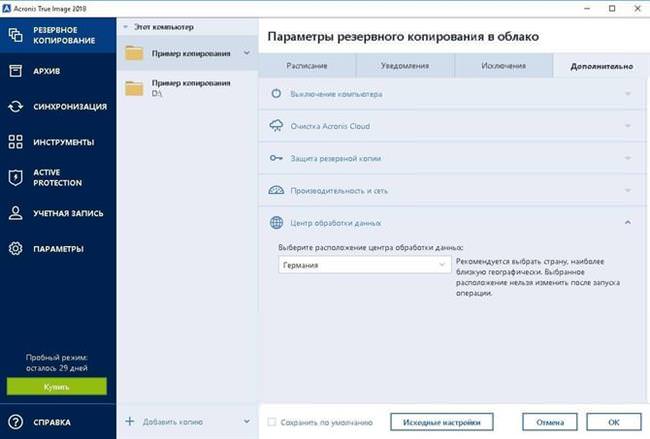The height and width of the screenshot is (439, 650).
Task: Expand the Очистка Acronis Cloud section
Action: 628,126
